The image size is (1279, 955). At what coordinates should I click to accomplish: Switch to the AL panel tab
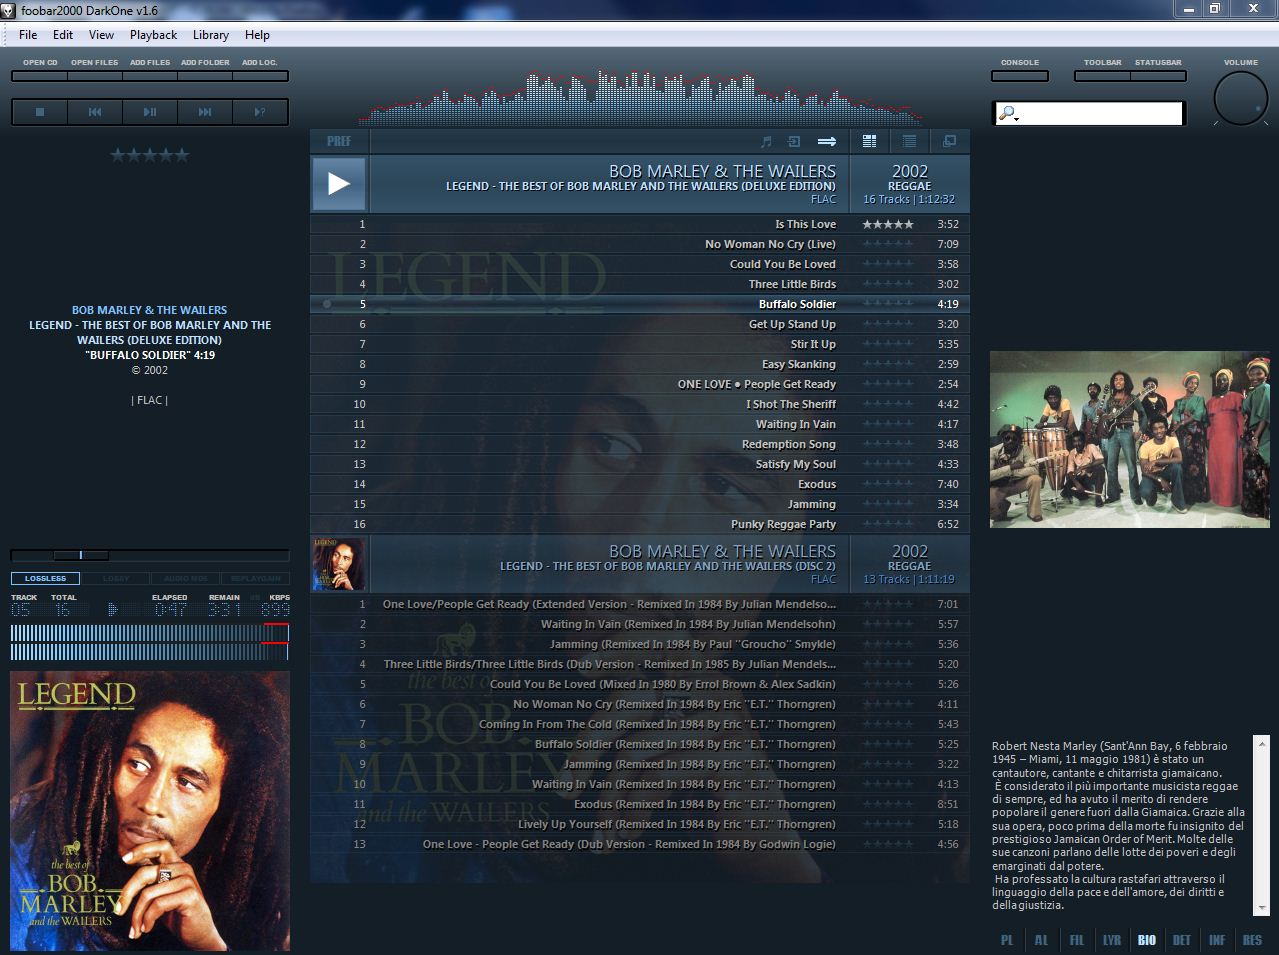(x=1041, y=940)
